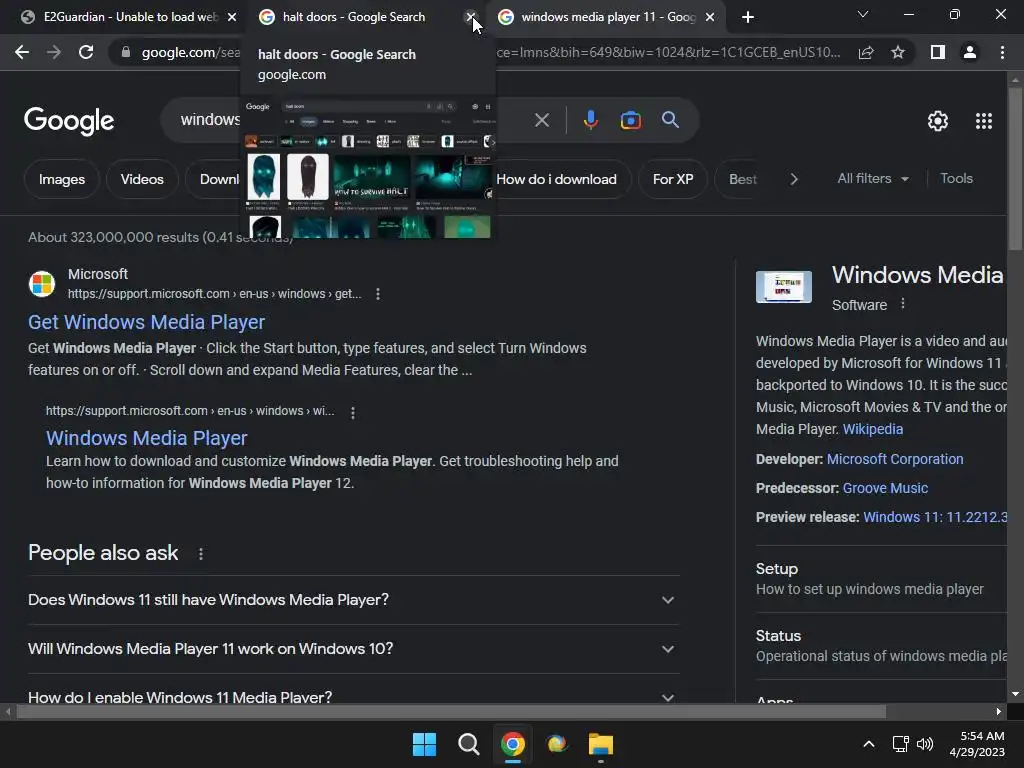The height and width of the screenshot is (768, 1024).
Task: Open options for the second support.microsoft.com result
Action: click(x=353, y=413)
